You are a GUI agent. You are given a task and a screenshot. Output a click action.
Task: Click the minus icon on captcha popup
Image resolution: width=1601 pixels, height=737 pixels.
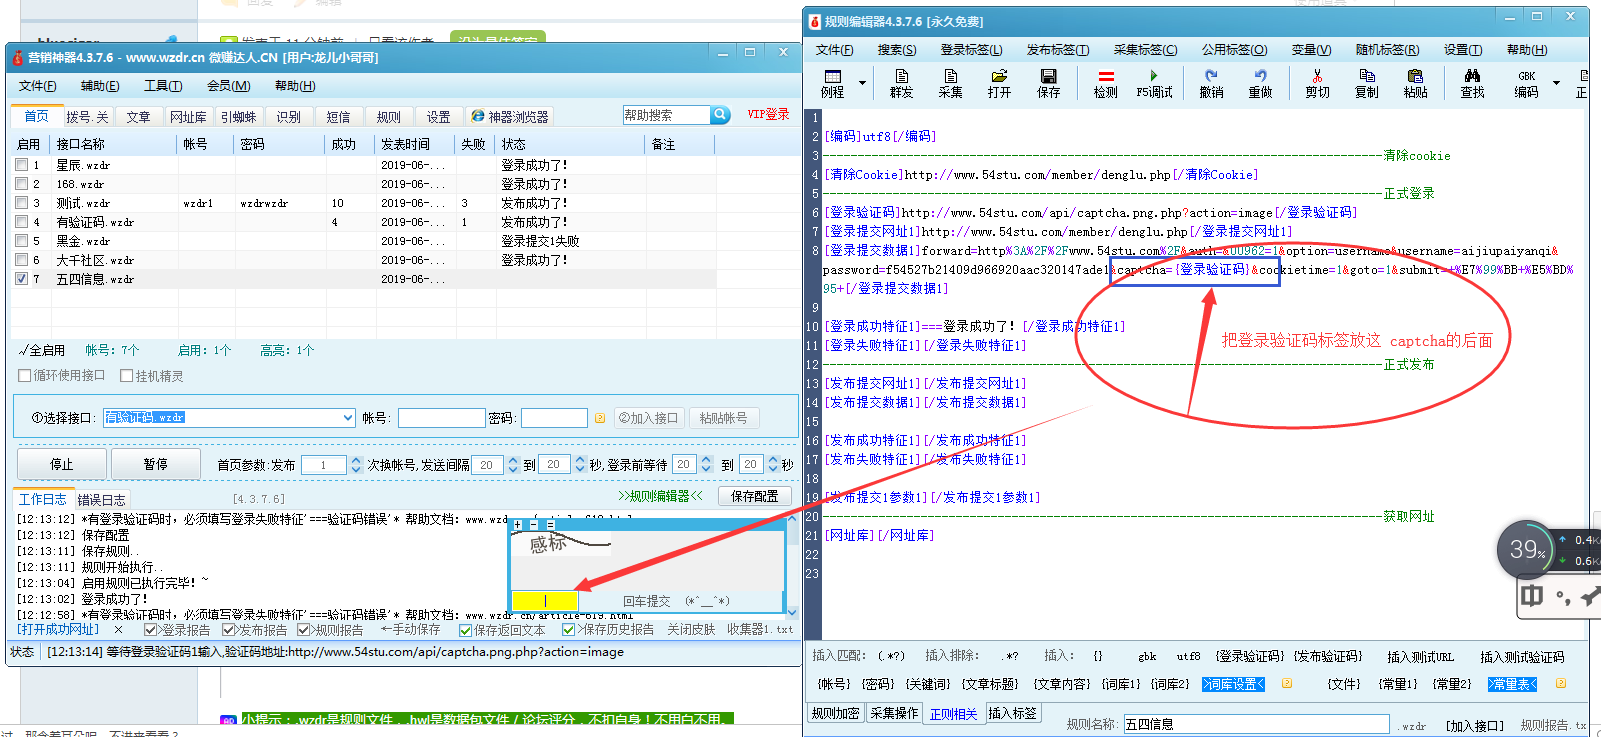coord(534,524)
